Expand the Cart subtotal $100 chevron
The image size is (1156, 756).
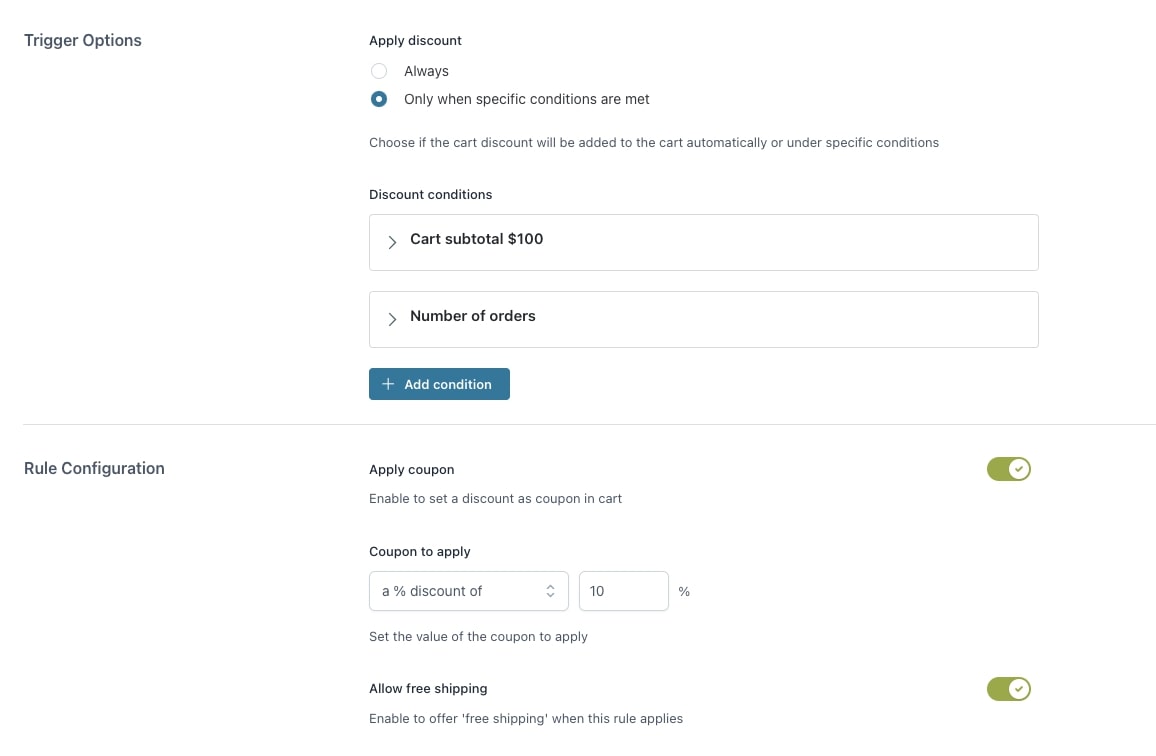(392, 242)
